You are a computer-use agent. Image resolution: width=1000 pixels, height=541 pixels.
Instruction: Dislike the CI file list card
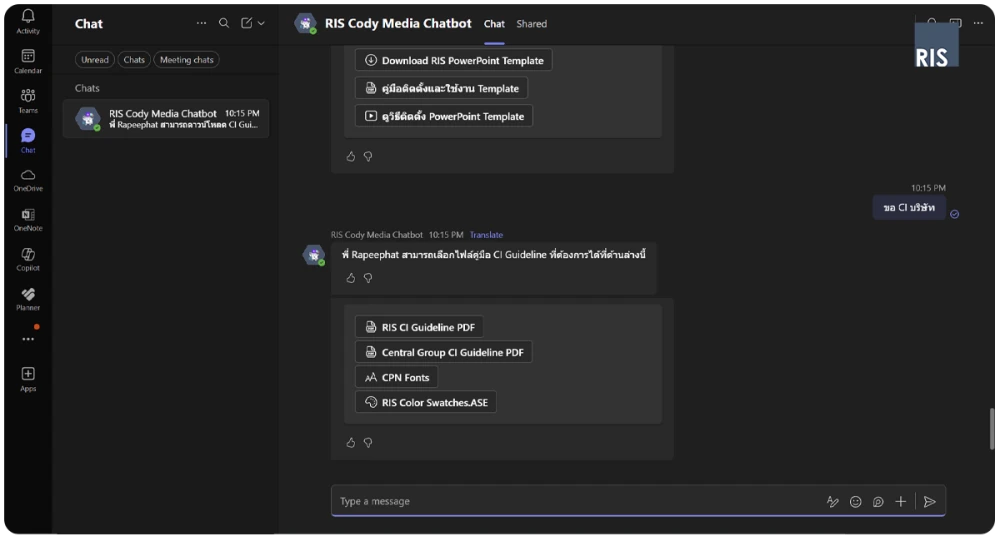pyautogui.click(x=368, y=443)
